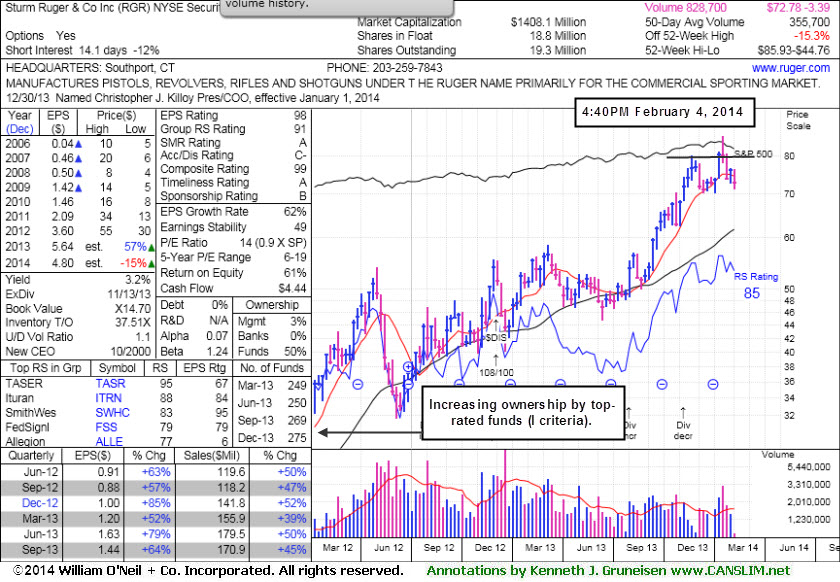The width and height of the screenshot is (840, 582).
Task: Click the Composite Rating 99 value
Action: [300, 169]
